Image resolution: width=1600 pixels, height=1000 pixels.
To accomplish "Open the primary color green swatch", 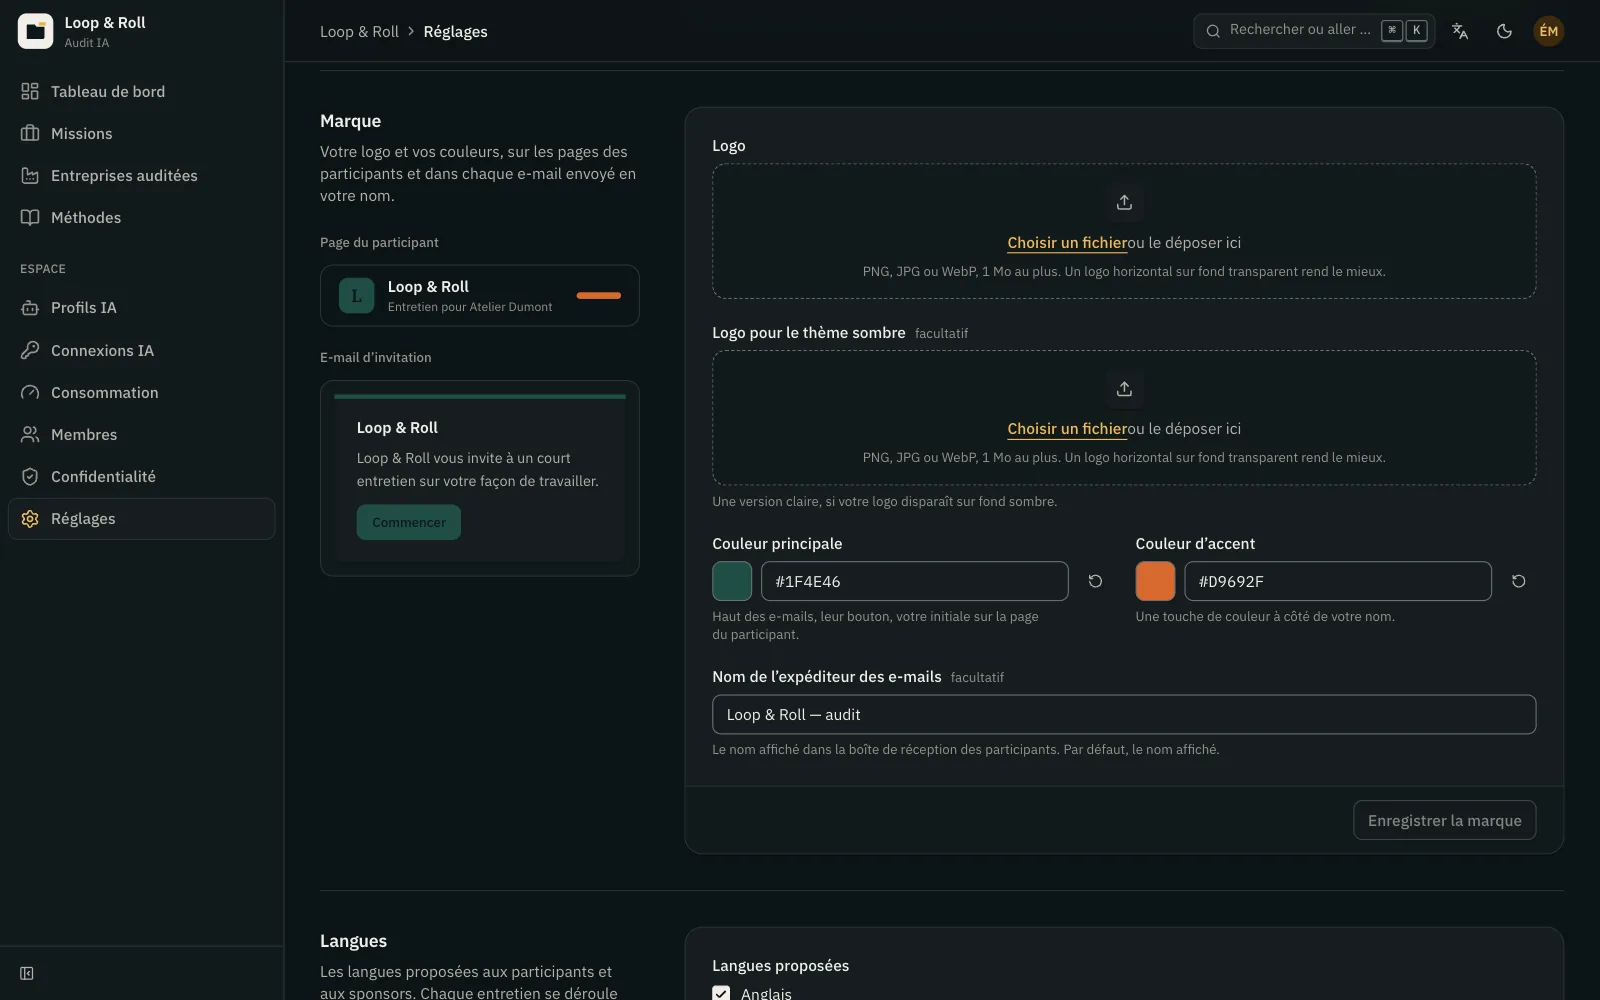I will (x=732, y=581).
